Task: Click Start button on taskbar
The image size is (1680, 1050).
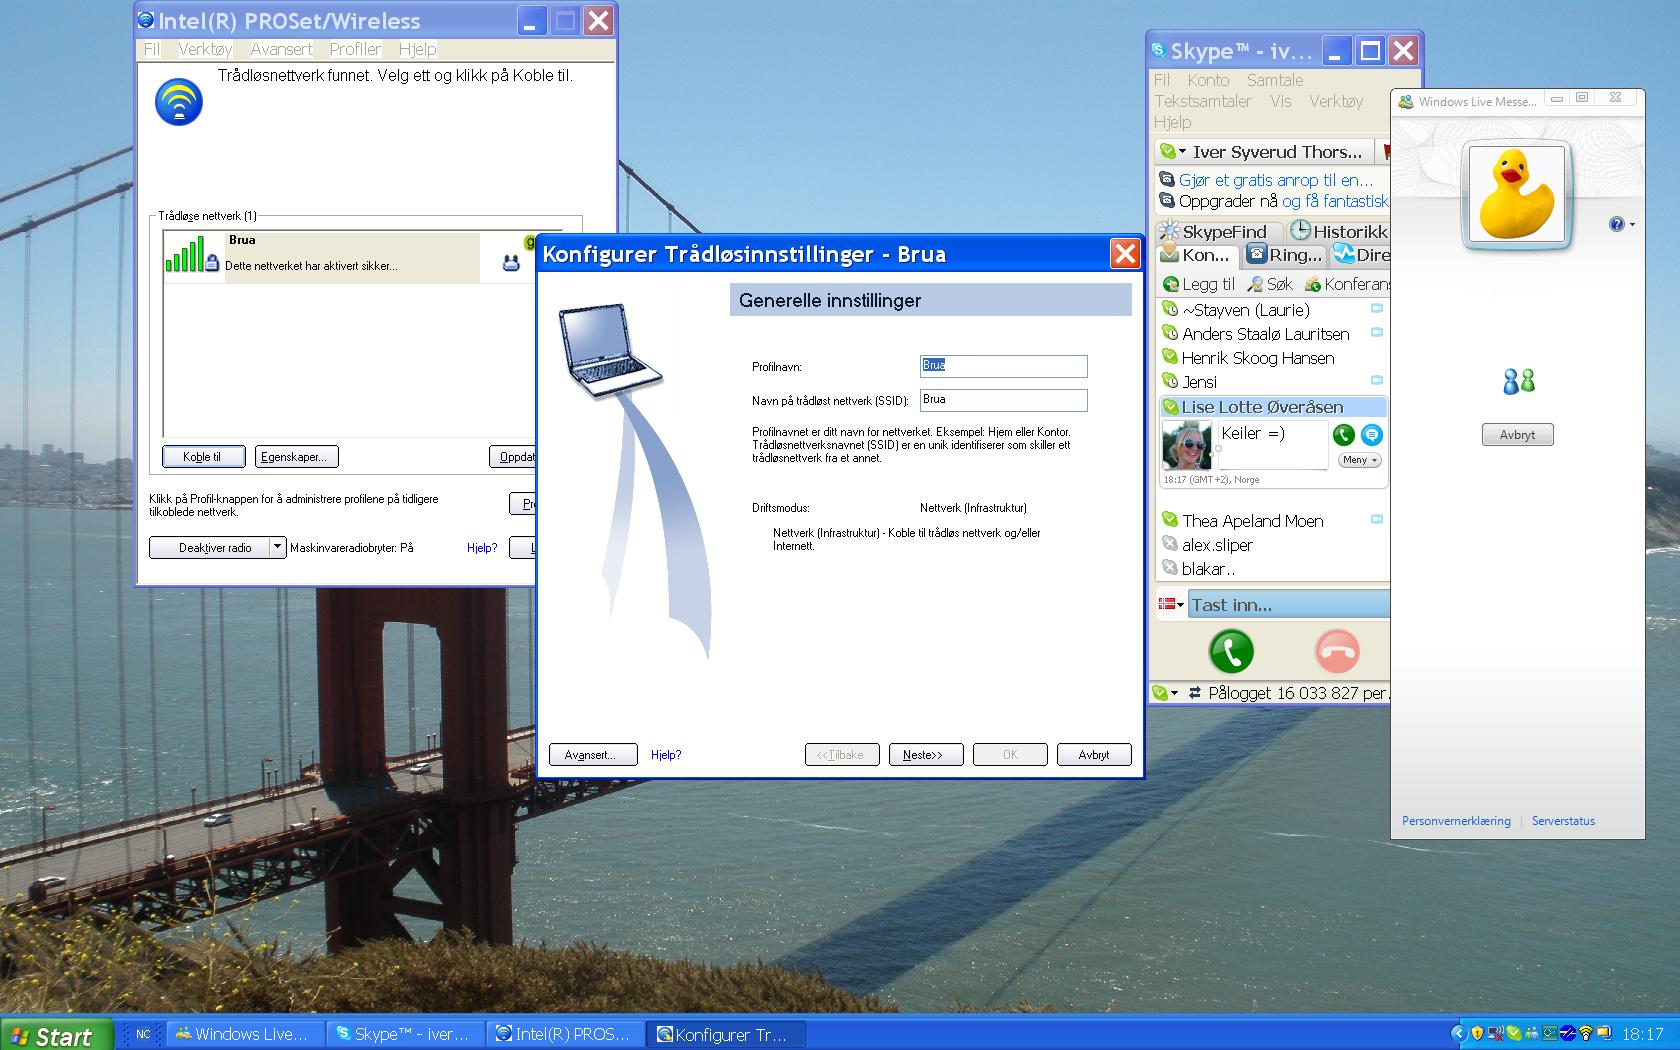Action: 55,1035
